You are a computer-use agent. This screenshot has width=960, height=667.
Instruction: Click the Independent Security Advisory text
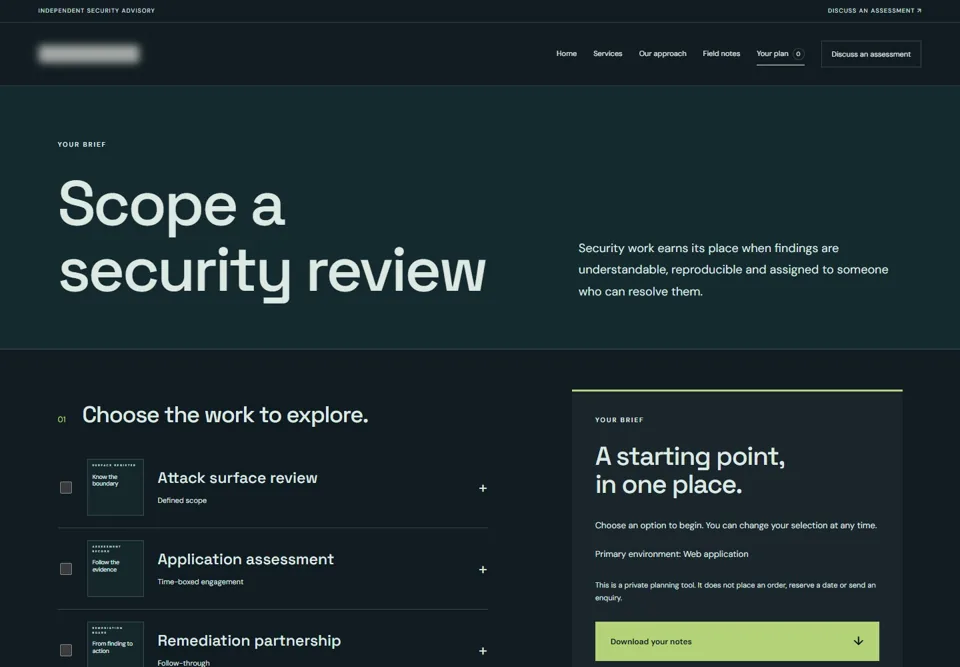[x=96, y=10]
